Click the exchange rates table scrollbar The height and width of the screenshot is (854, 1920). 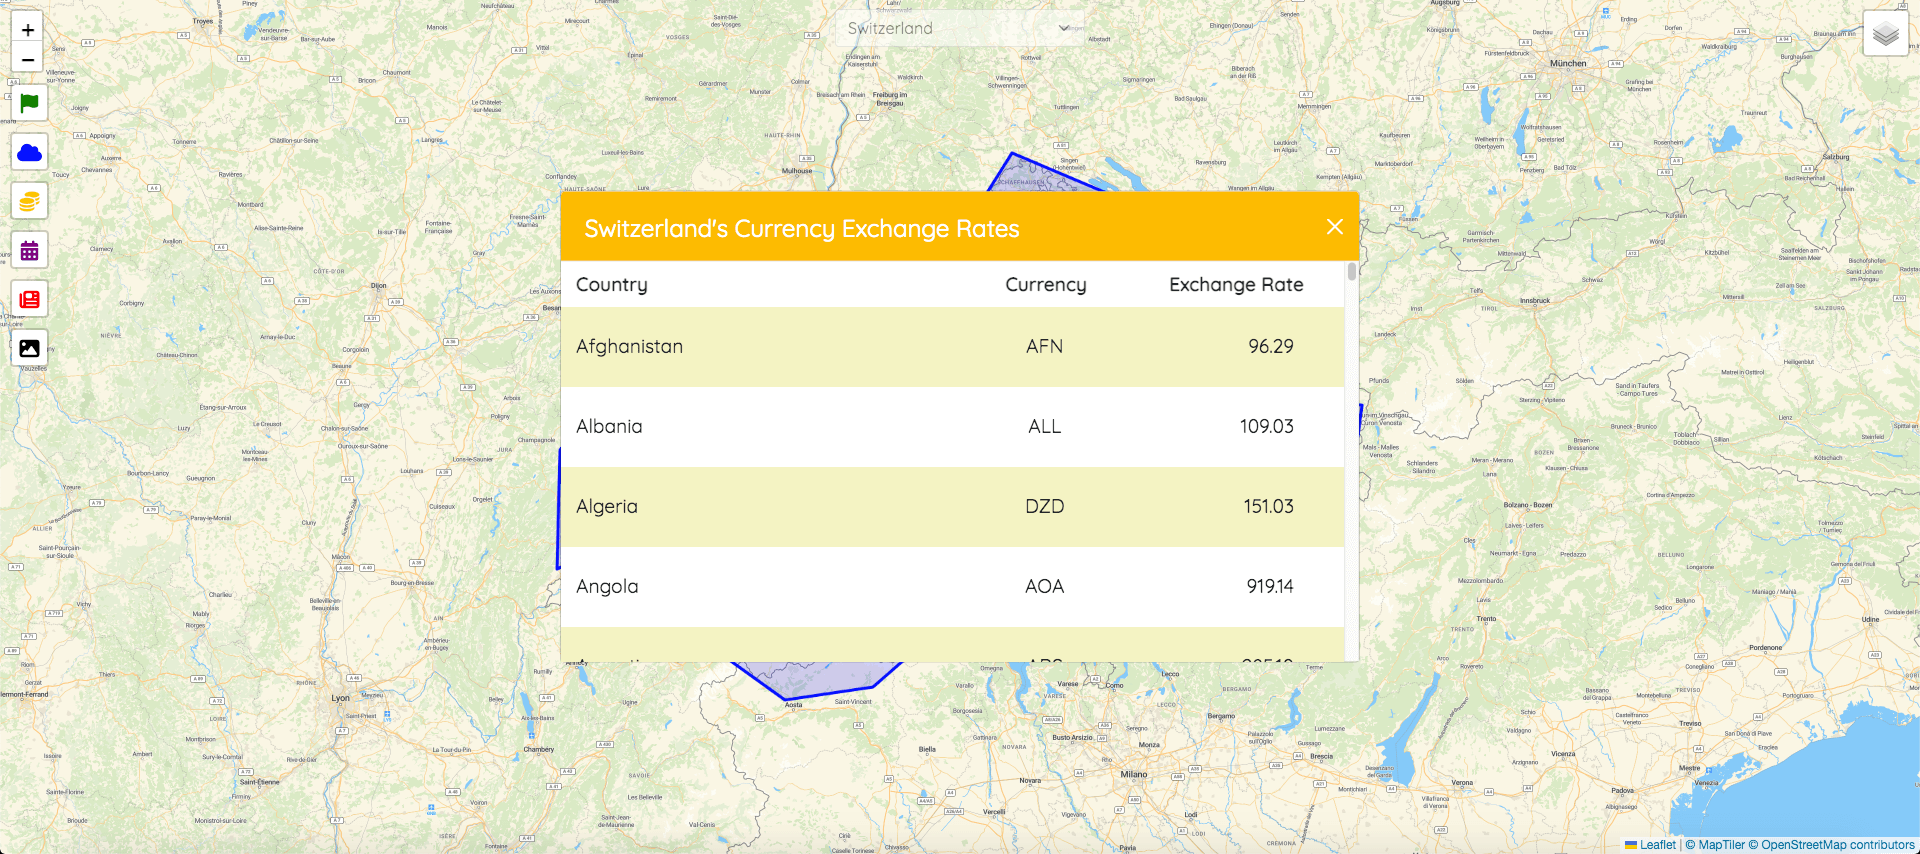[x=1351, y=272]
